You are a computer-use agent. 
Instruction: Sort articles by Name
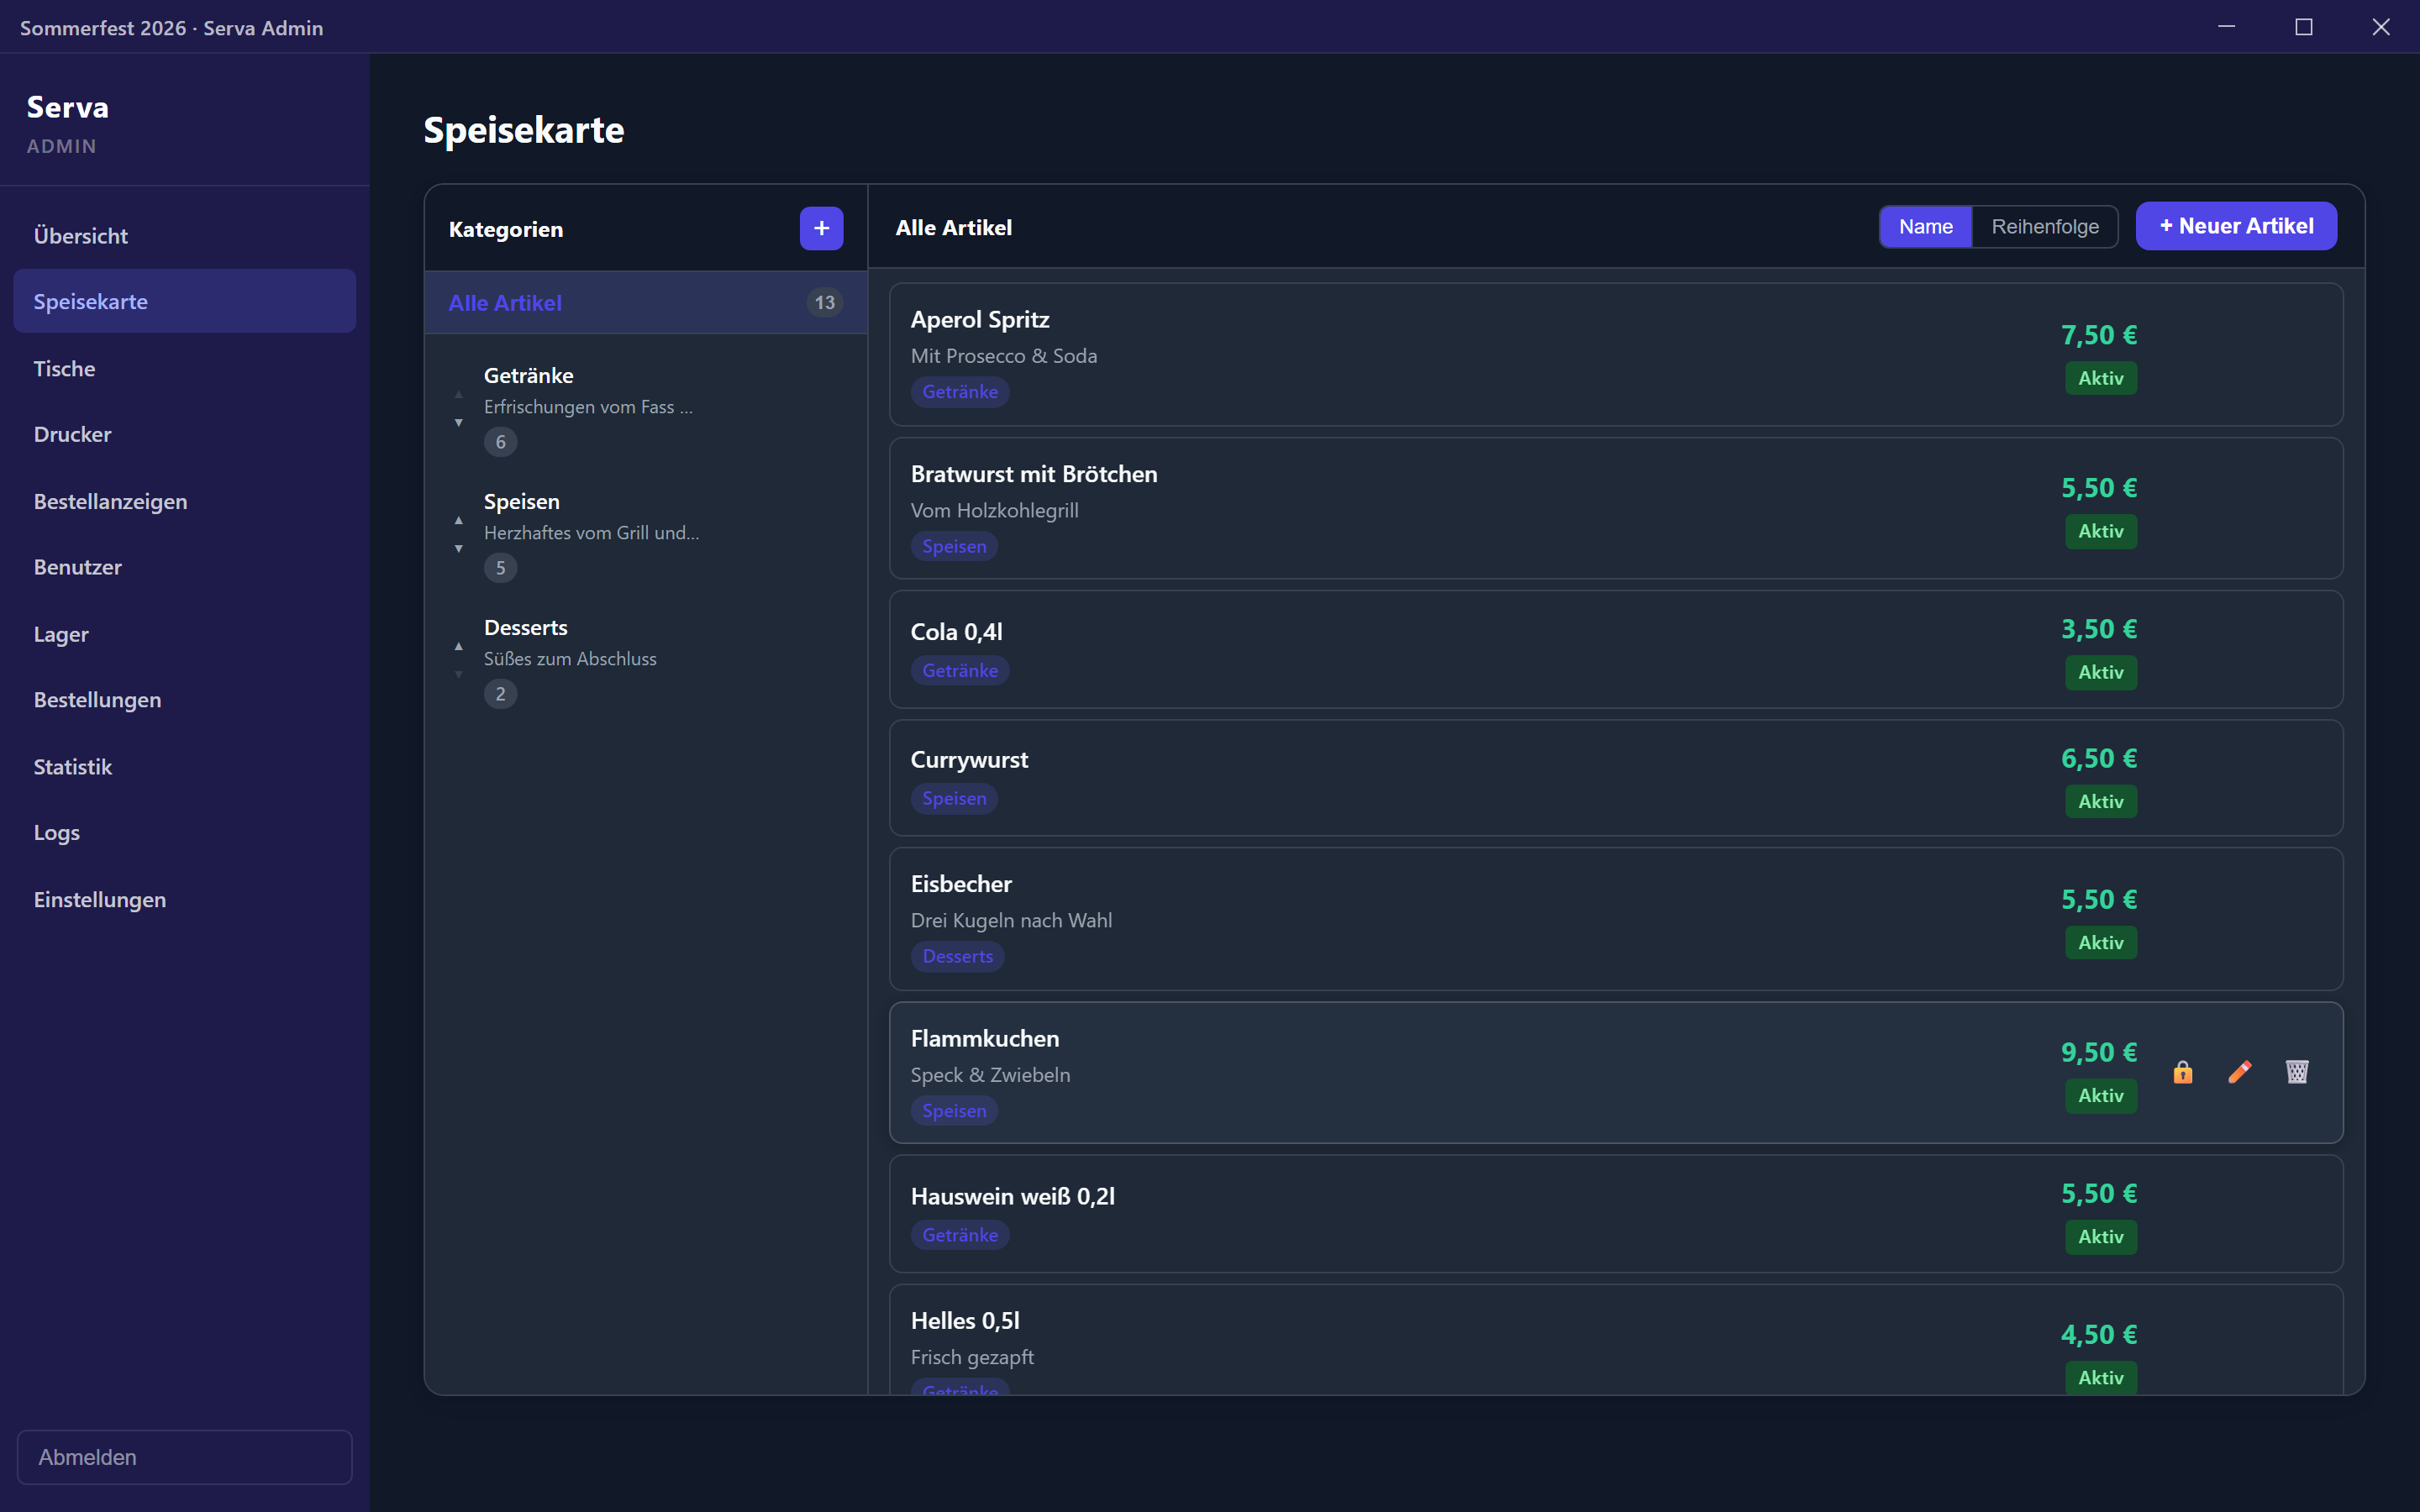click(x=1925, y=227)
